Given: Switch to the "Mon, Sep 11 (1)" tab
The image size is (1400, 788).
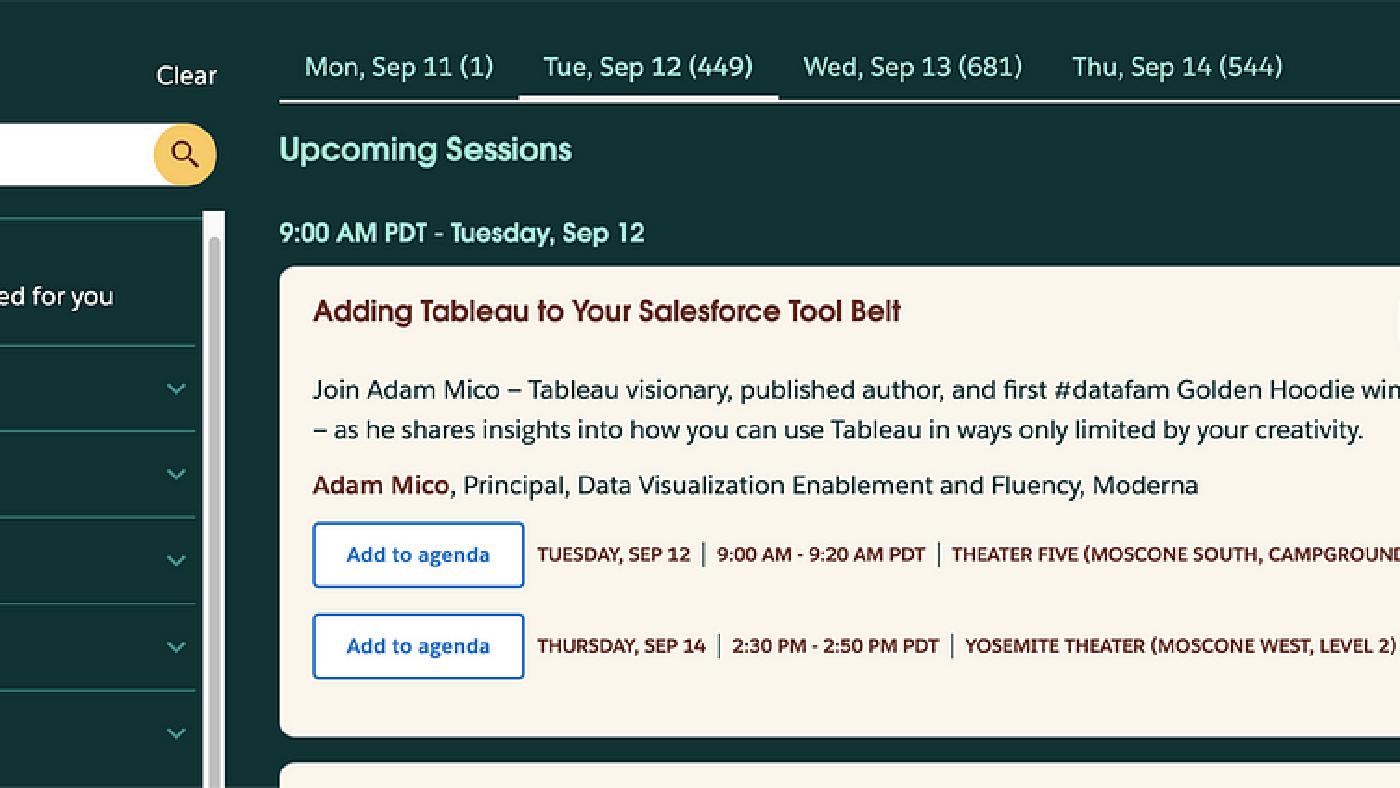Looking at the screenshot, I should 398,66.
